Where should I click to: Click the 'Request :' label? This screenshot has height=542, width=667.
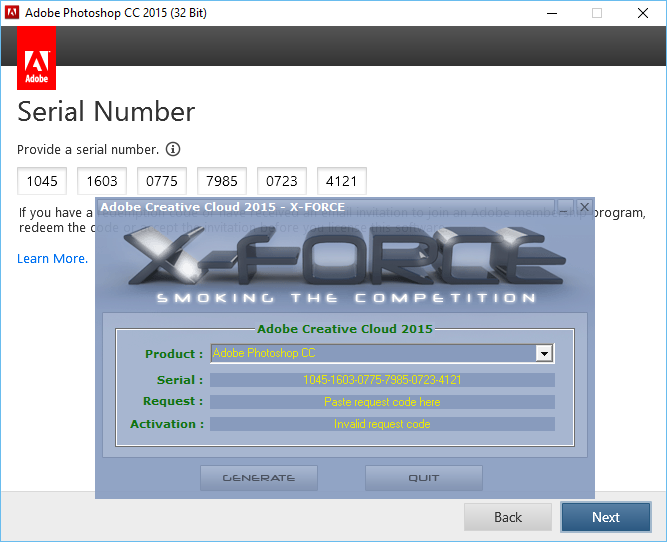[x=173, y=401]
